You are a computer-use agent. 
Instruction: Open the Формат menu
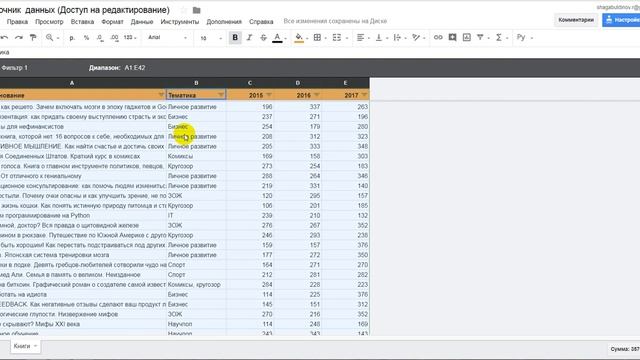112,22
